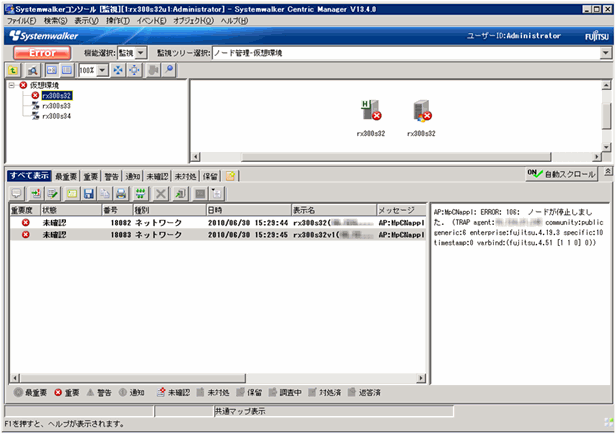Click the green arrow event action icon
The image size is (616, 434).
36,193
